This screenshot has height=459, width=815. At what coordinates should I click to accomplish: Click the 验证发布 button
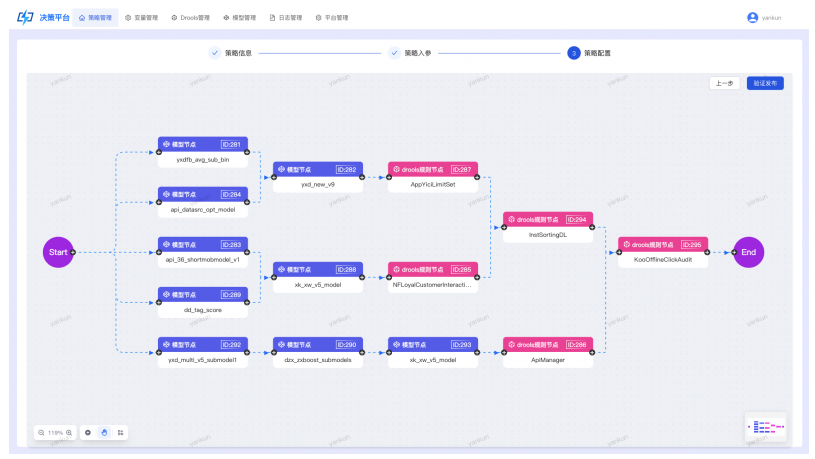click(x=765, y=83)
